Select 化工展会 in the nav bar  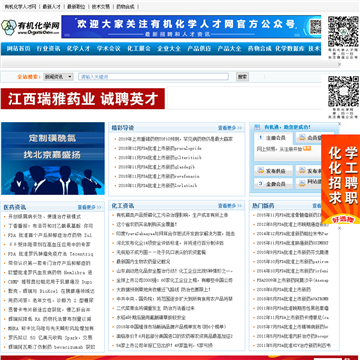tap(139, 49)
